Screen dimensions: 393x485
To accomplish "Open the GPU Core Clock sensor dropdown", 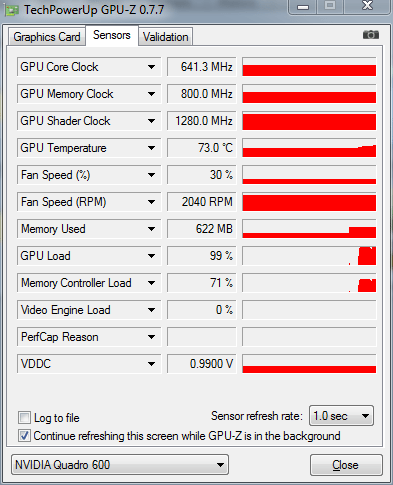I will (x=151, y=67).
